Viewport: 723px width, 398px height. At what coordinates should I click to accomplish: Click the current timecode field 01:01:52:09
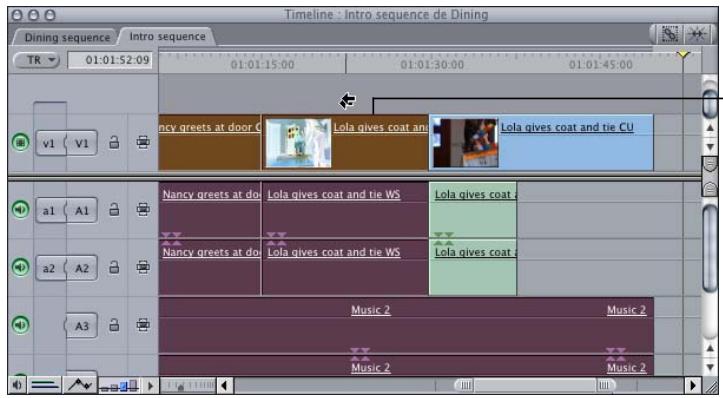click(110, 60)
